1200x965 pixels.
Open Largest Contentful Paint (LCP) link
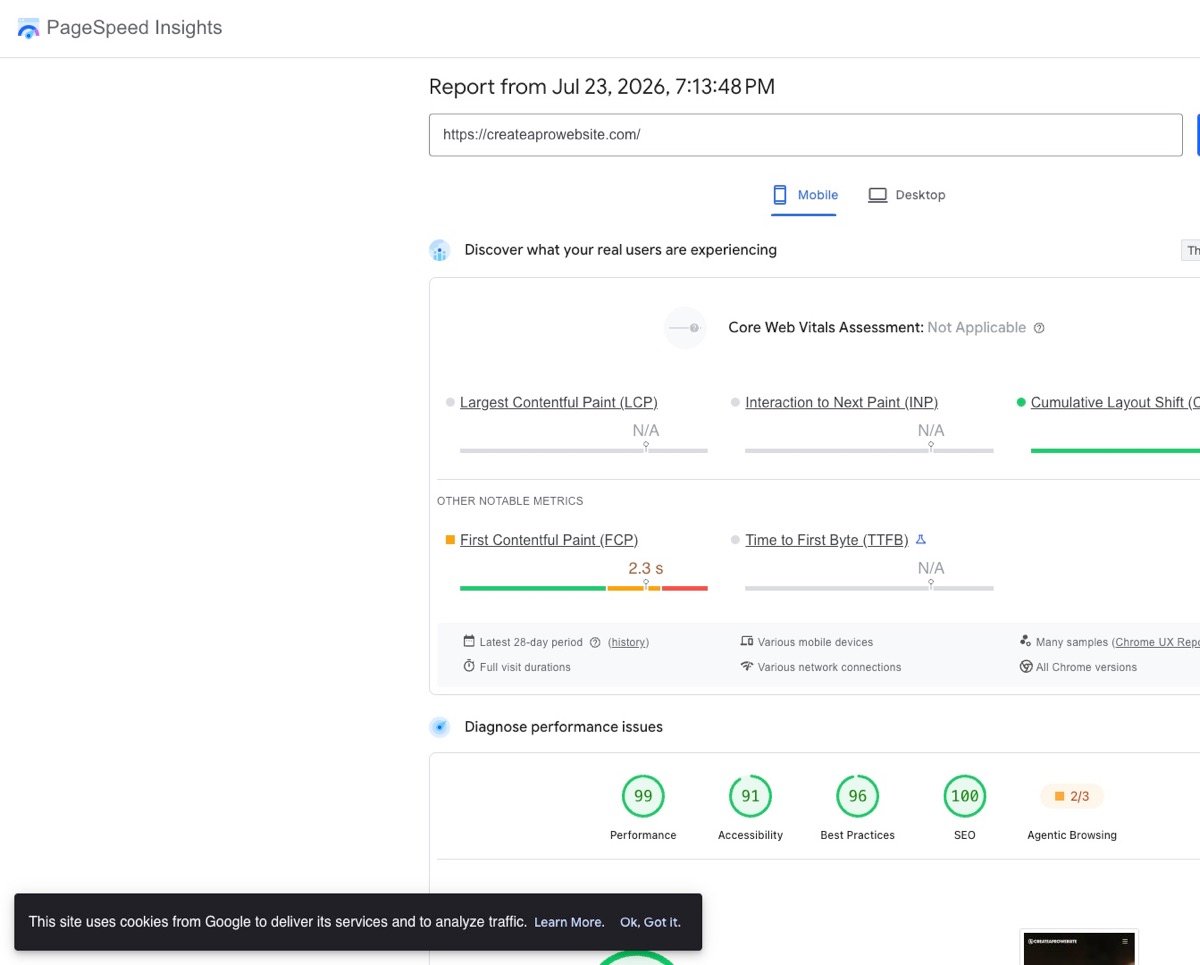tap(558, 402)
